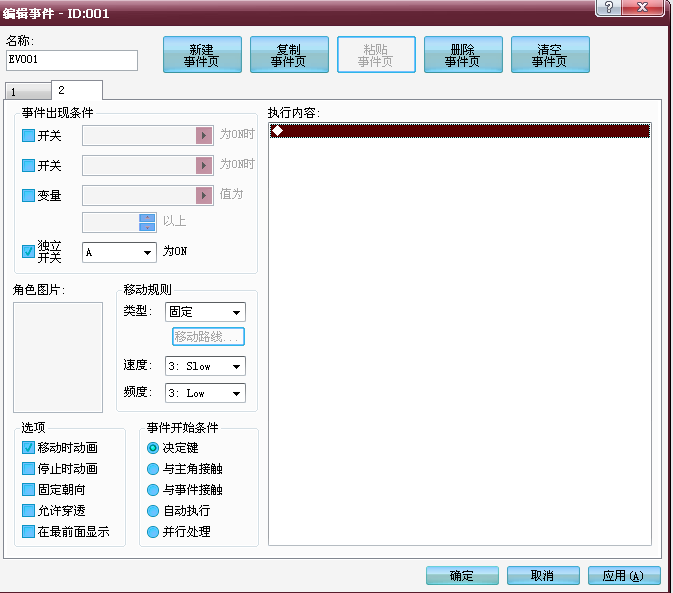Click the 移动路线... button

pyautogui.click(x=208, y=336)
